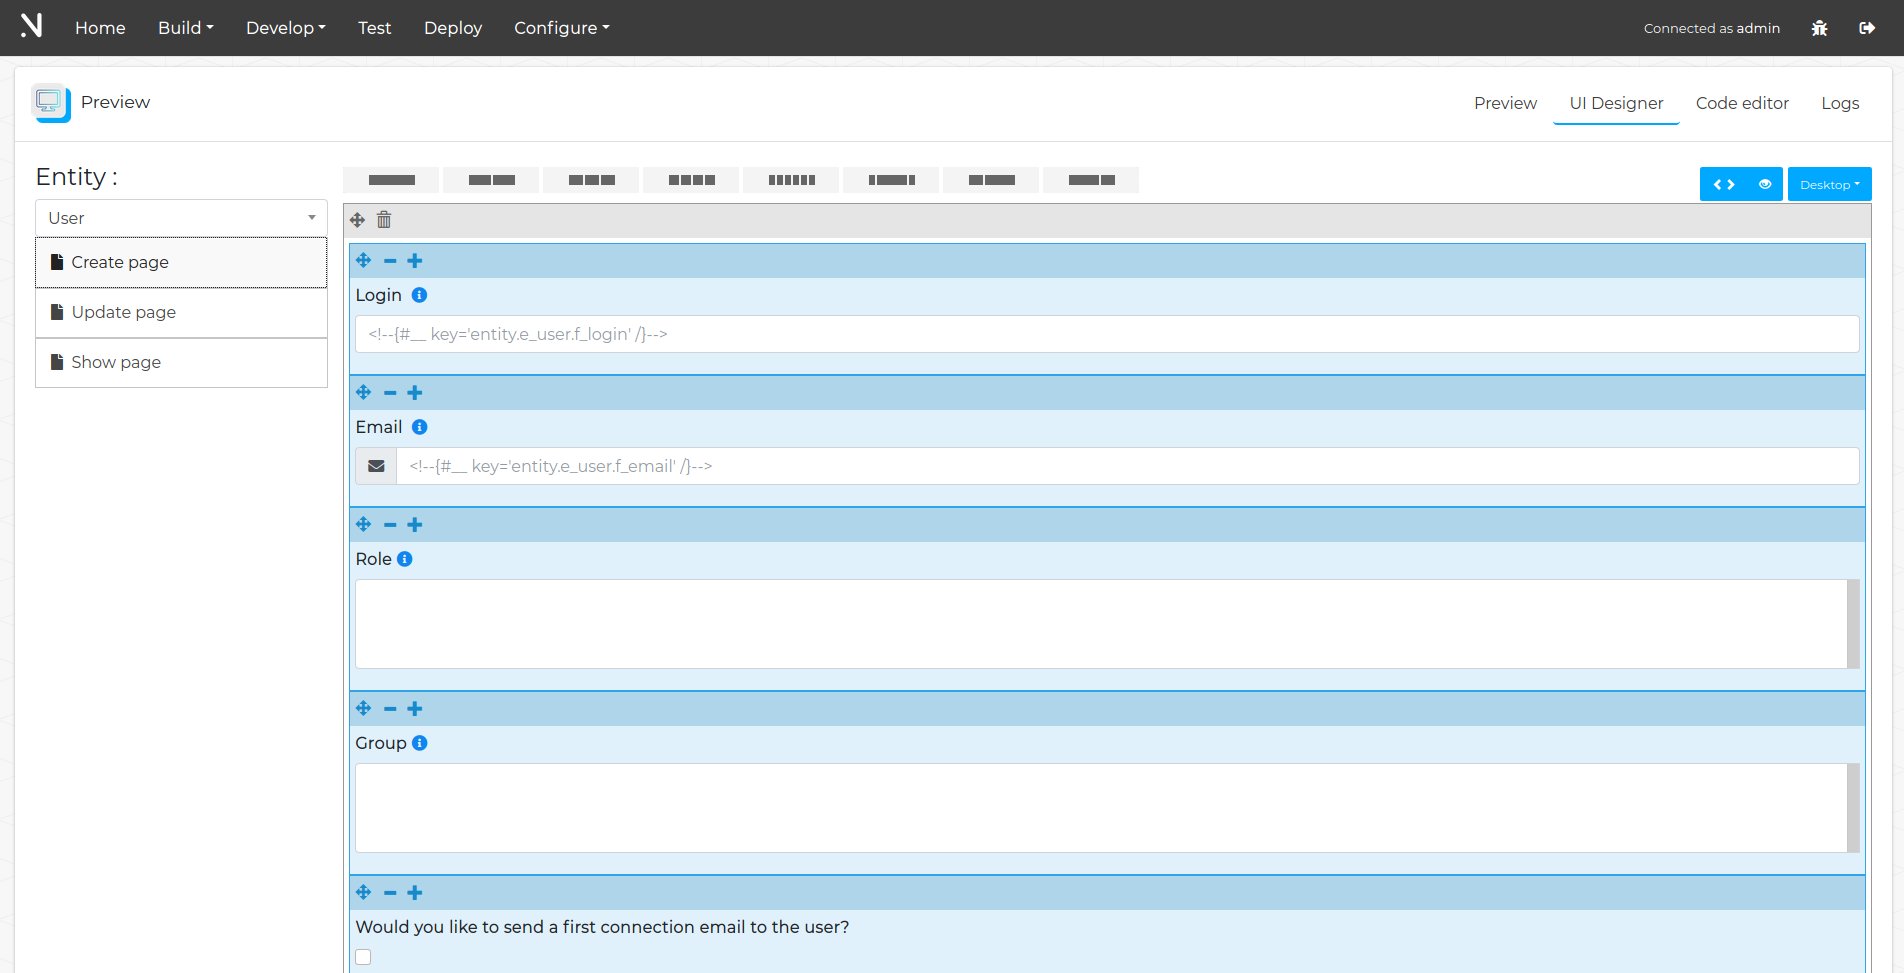Enlarge Group field with plus icon

415,709
